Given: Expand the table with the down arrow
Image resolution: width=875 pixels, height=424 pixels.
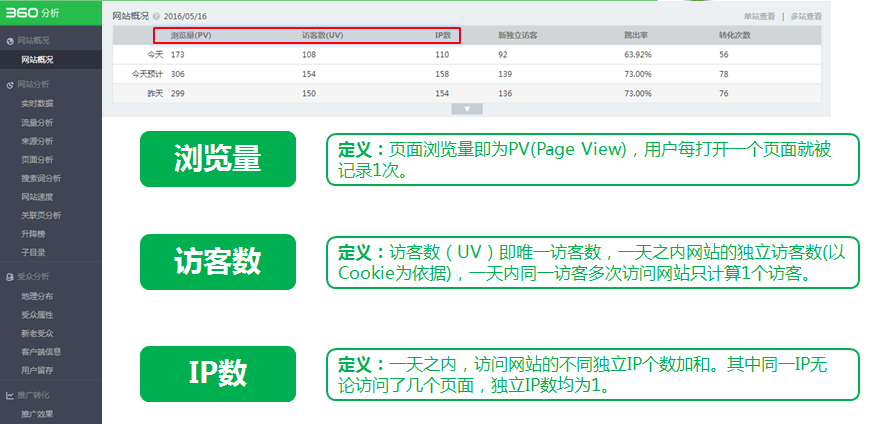Looking at the screenshot, I should tap(468, 108).
